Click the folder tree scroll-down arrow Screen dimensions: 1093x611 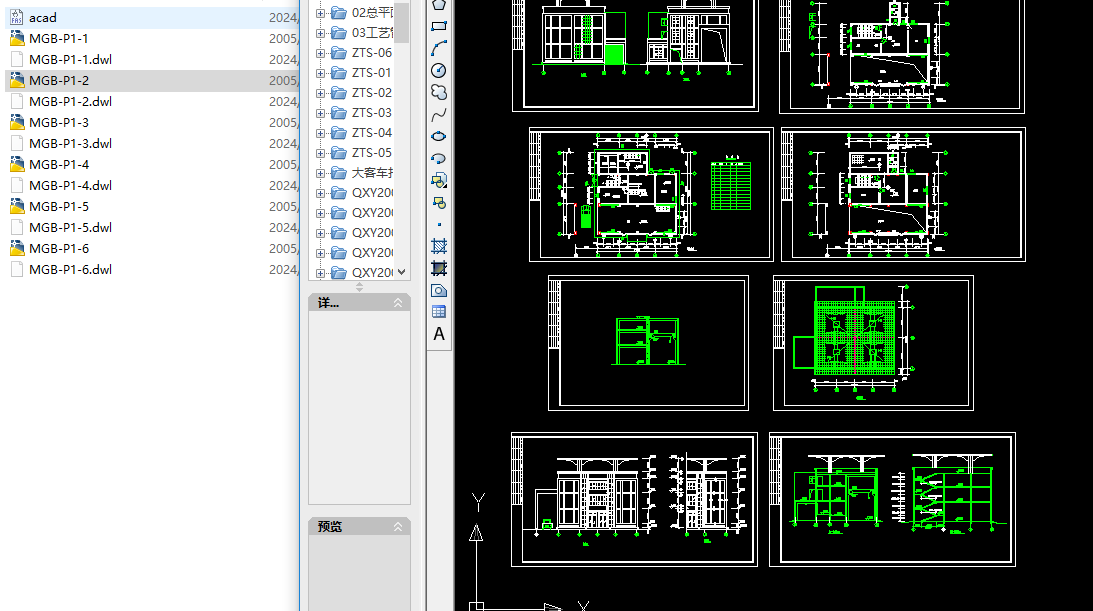(x=402, y=272)
